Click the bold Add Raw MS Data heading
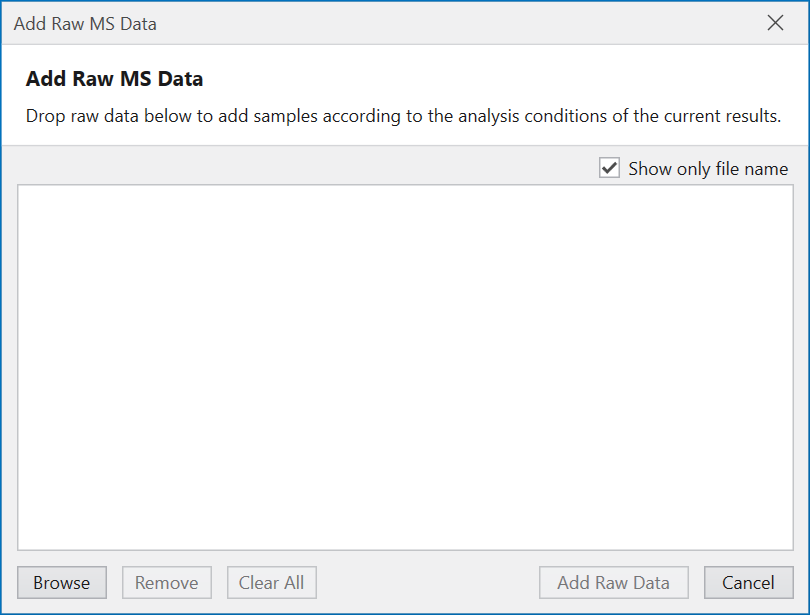This screenshot has height=615, width=810. [114, 79]
